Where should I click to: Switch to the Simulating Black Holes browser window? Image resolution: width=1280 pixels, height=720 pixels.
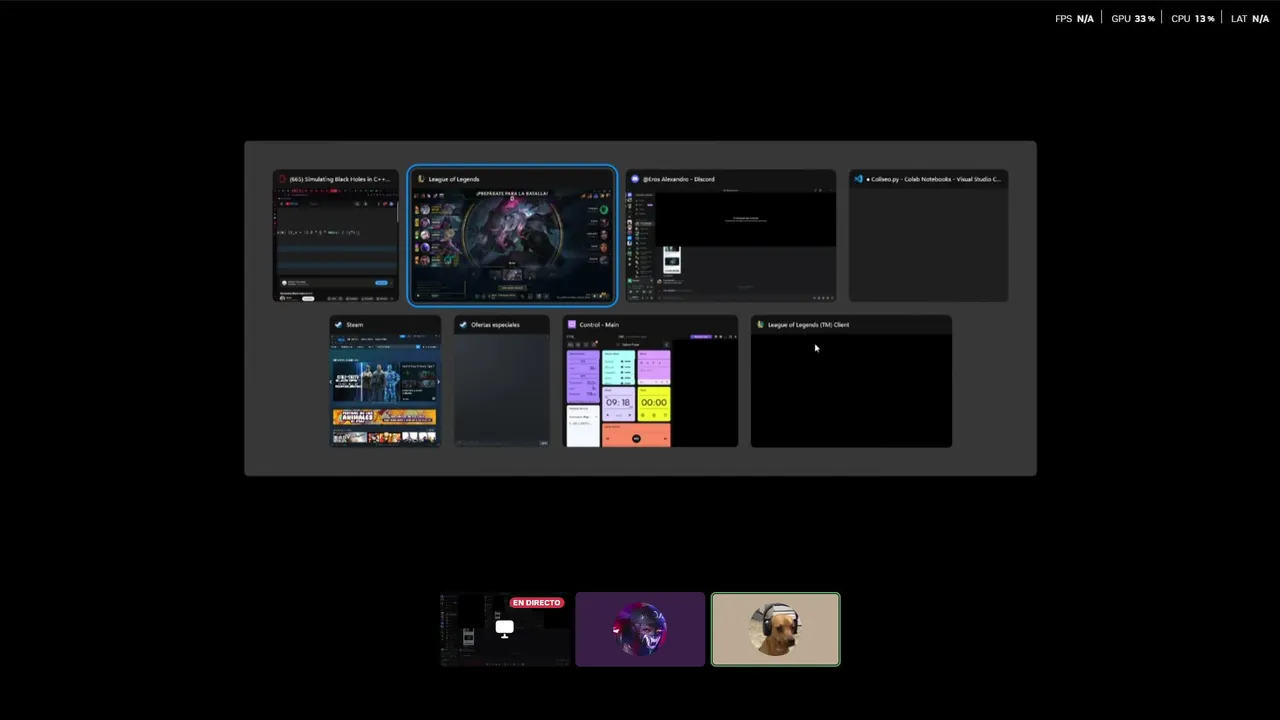pos(336,236)
